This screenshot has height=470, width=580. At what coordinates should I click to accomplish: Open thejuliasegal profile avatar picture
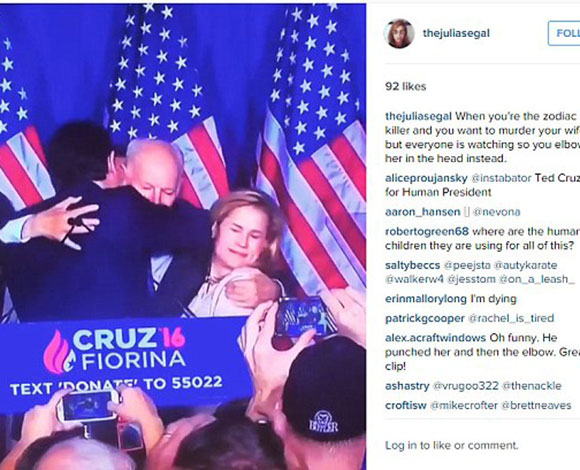tap(399, 34)
